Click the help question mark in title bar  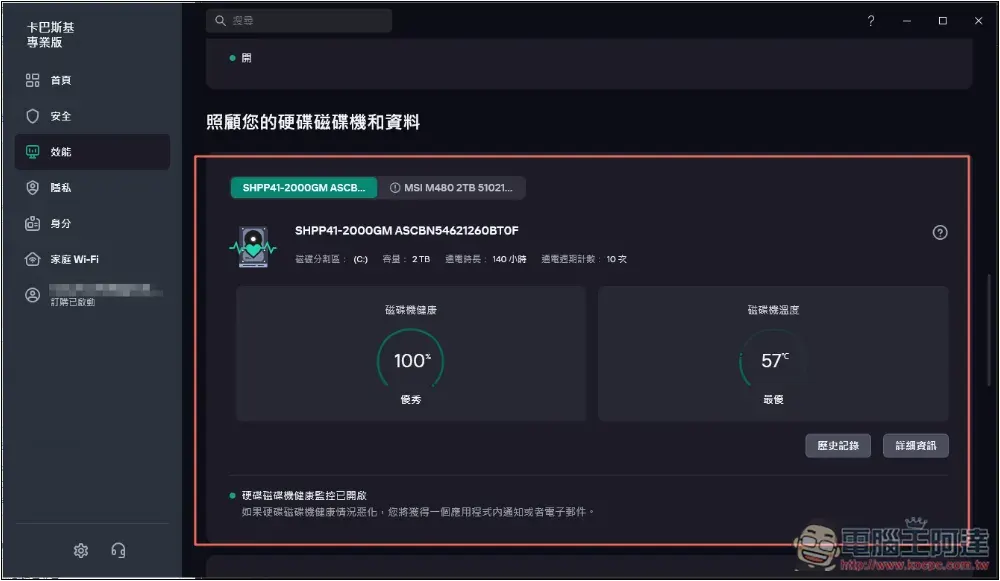(x=871, y=21)
